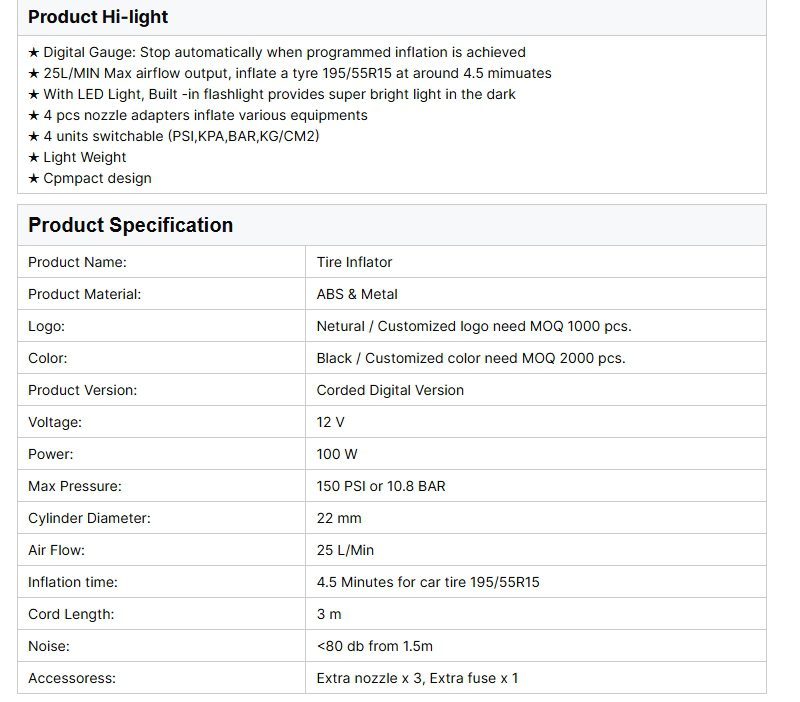This screenshot has width=800, height=702.
Task: Click the "Cord Length:" row label
Action: pos(71,614)
